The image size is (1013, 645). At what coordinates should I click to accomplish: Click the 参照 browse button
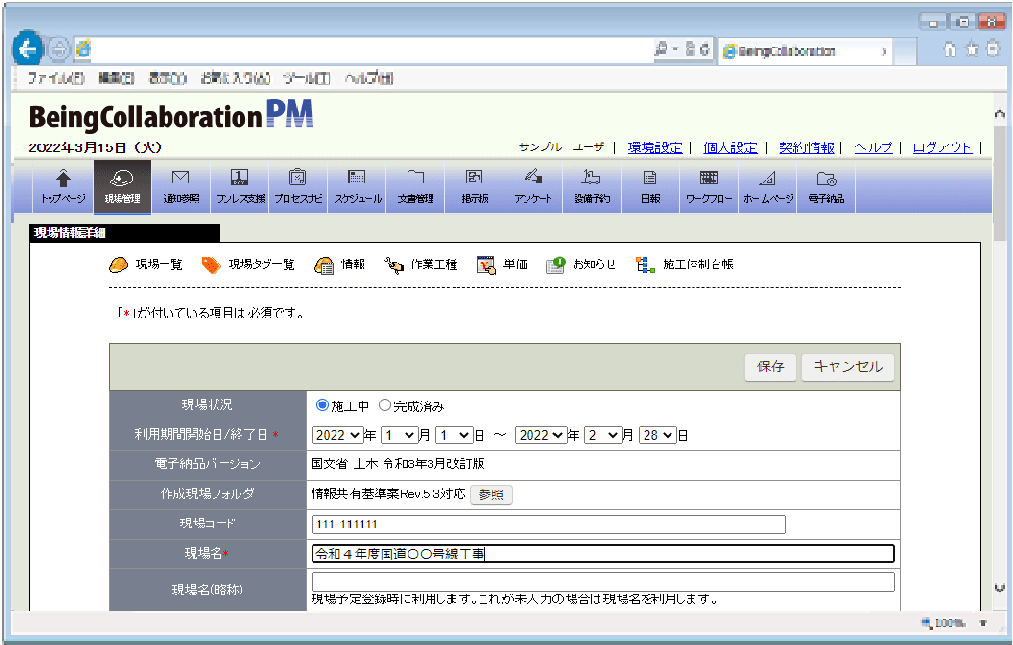click(491, 494)
